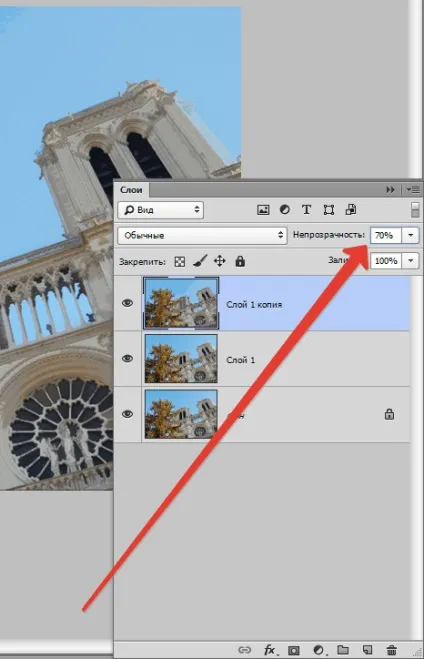Select the Слои panel tab
This screenshot has width=424, height=659.
point(131,190)
